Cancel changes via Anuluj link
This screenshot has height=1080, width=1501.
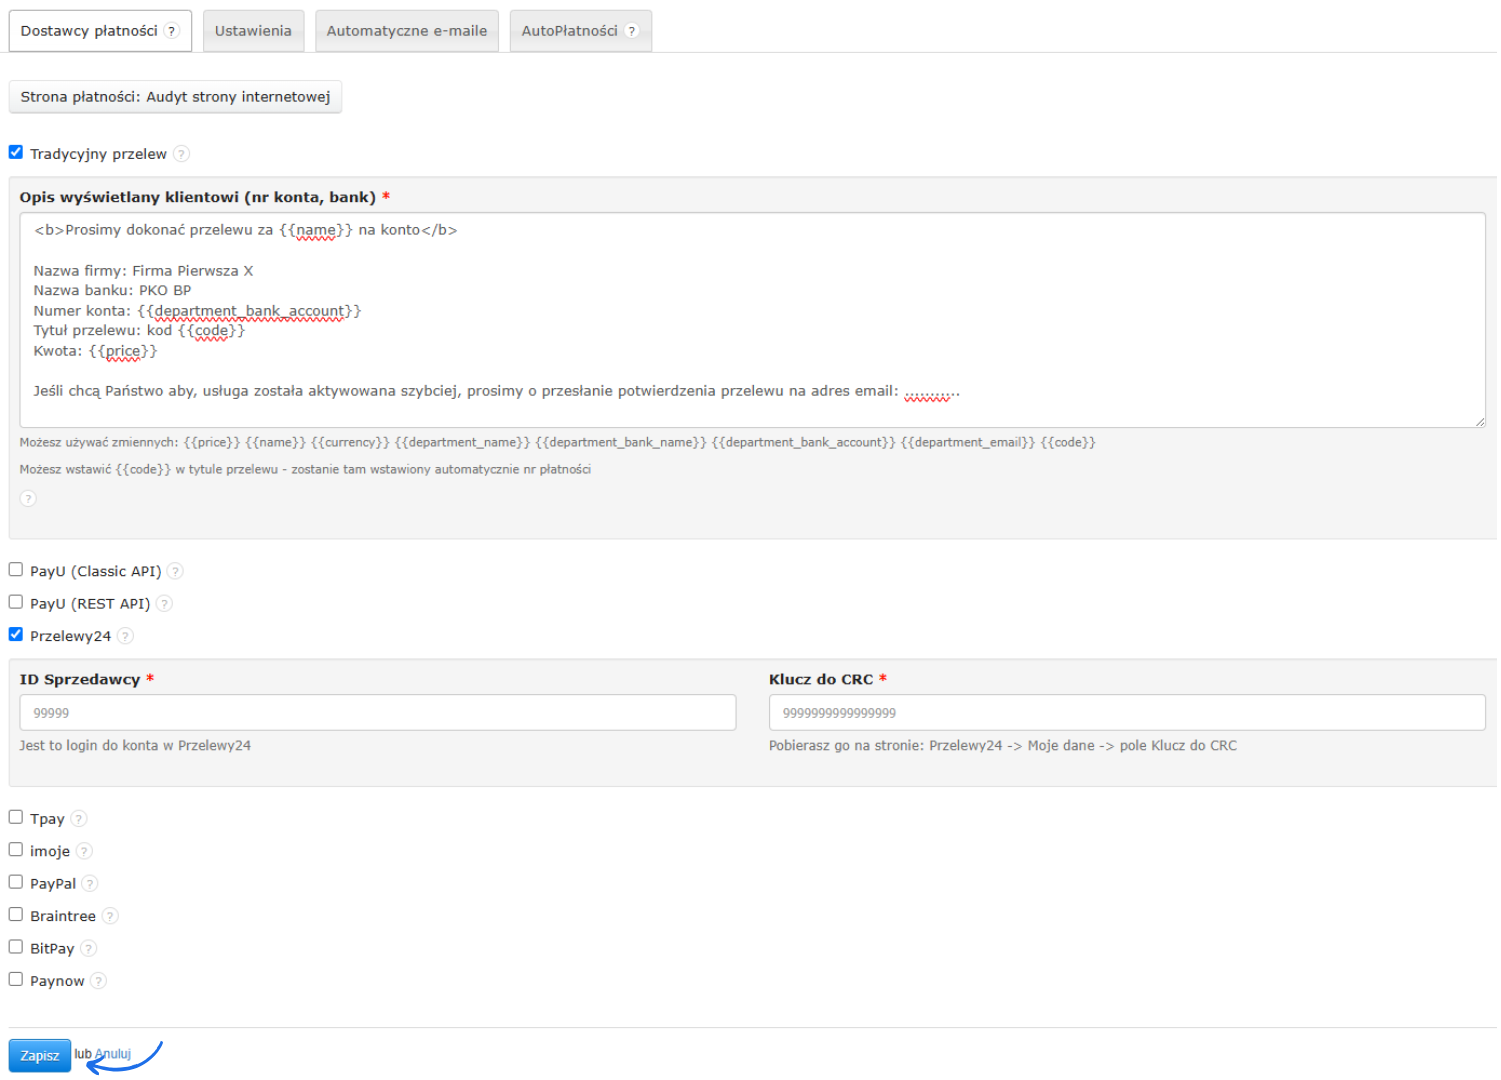(x=113, y=1054)
